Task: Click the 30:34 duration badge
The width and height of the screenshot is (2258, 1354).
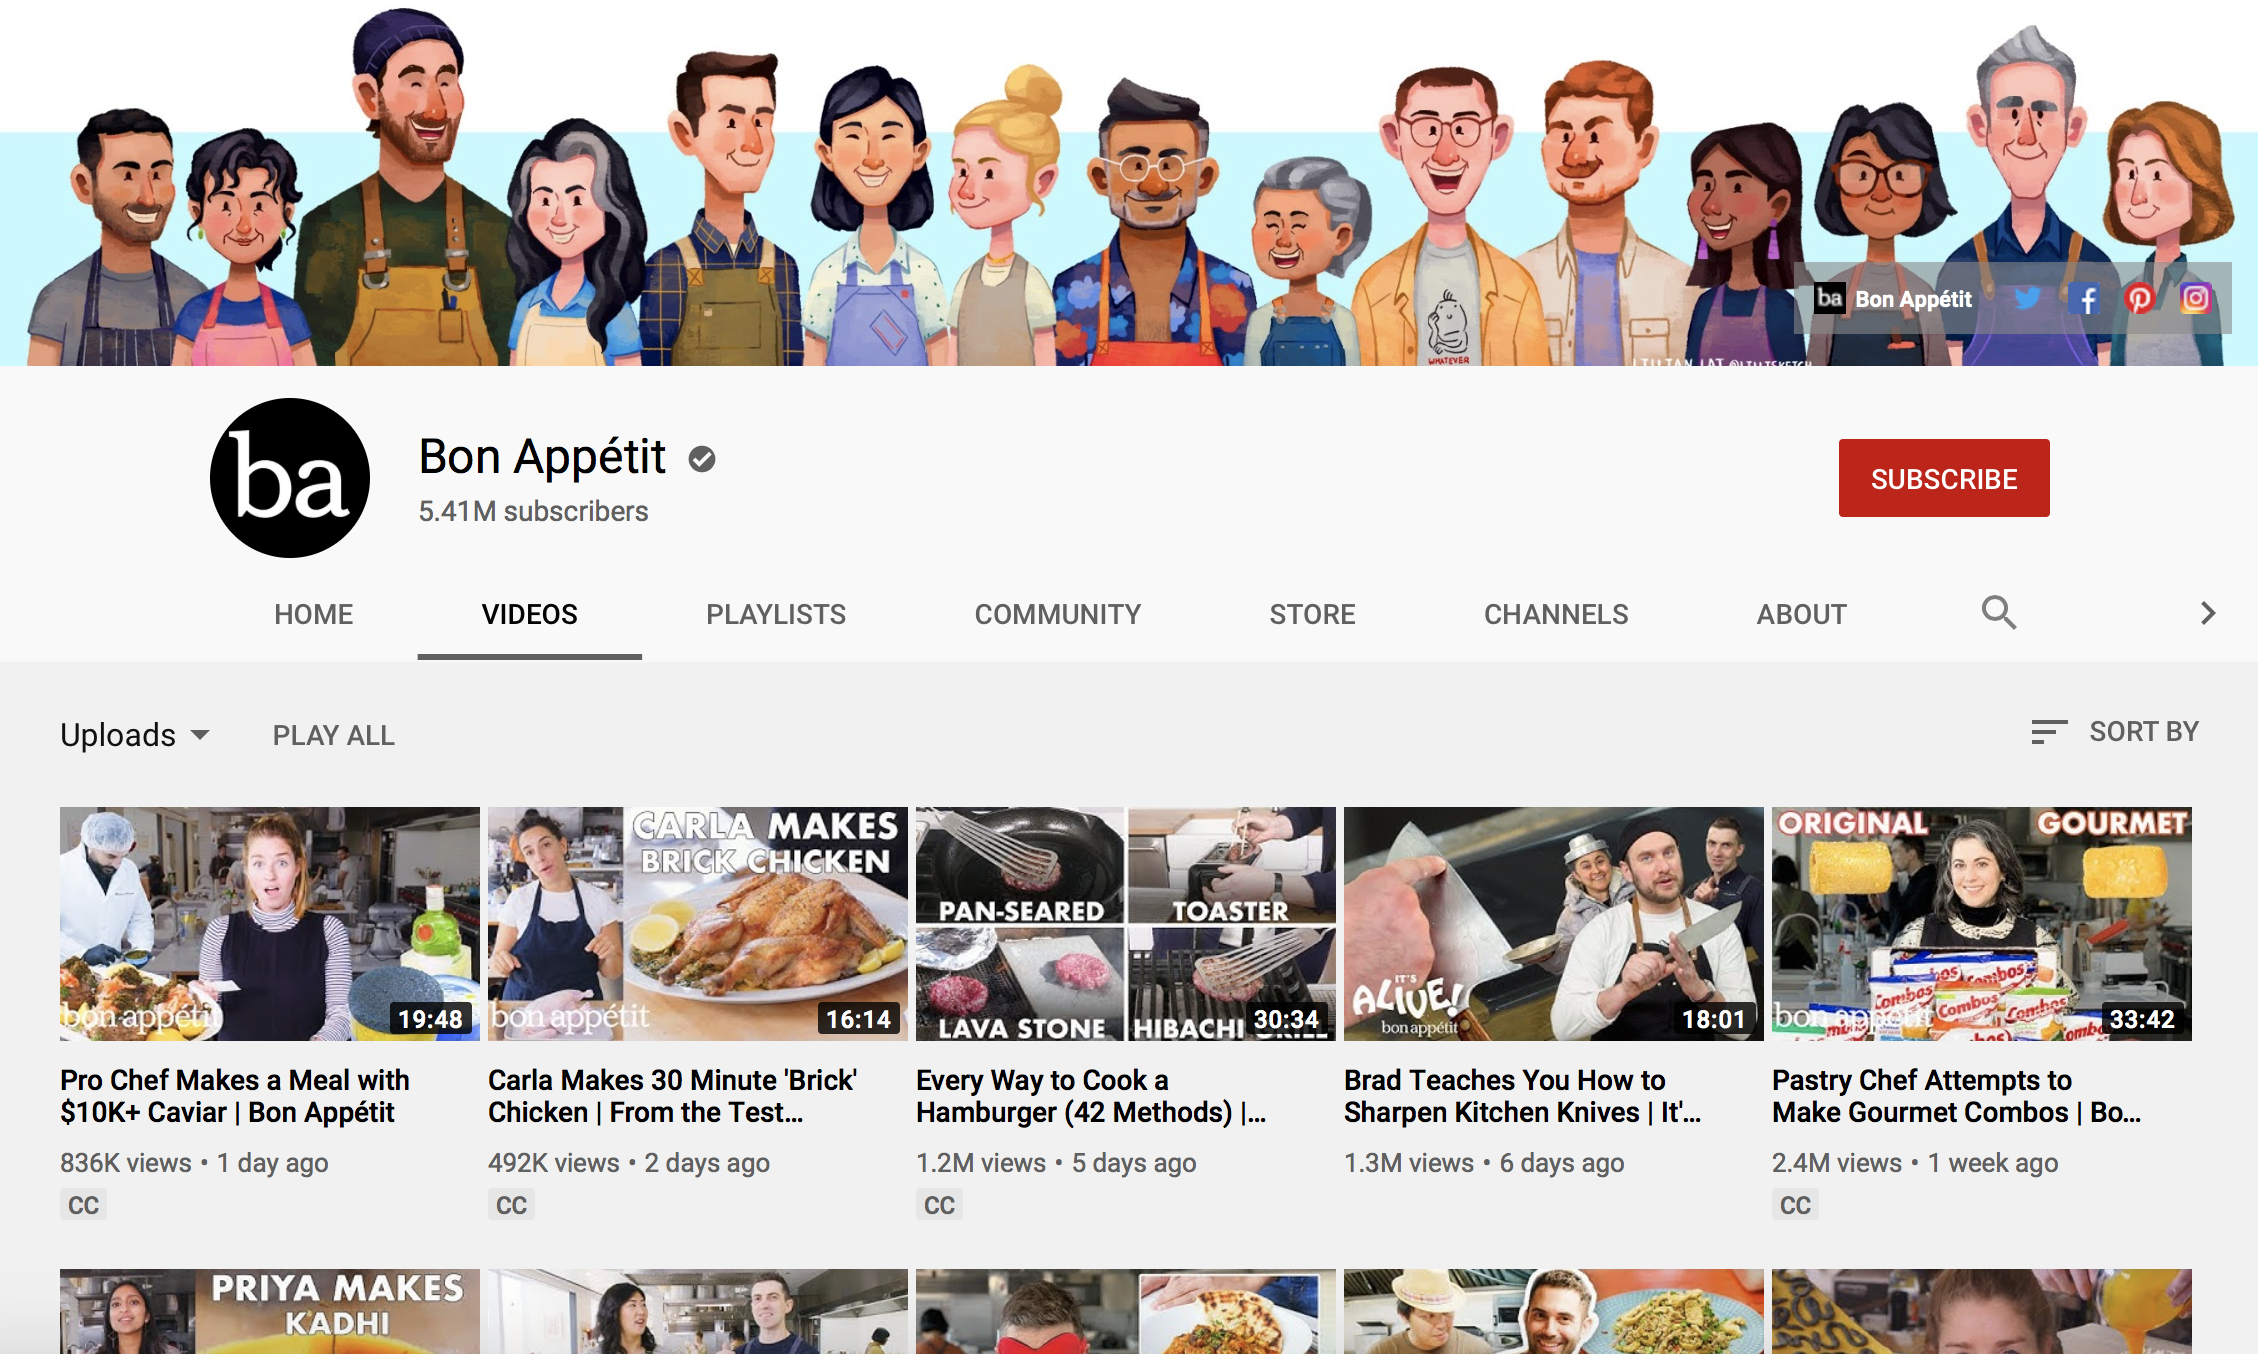Action: (x=1286, y=1019)
